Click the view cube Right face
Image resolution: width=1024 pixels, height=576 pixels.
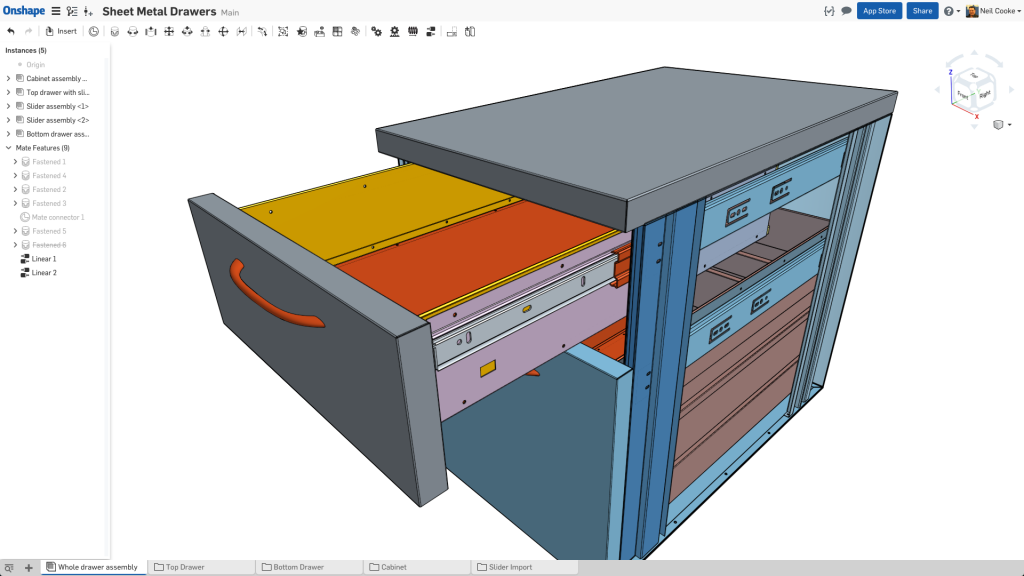pyautogui.click(x=985, y=94)
